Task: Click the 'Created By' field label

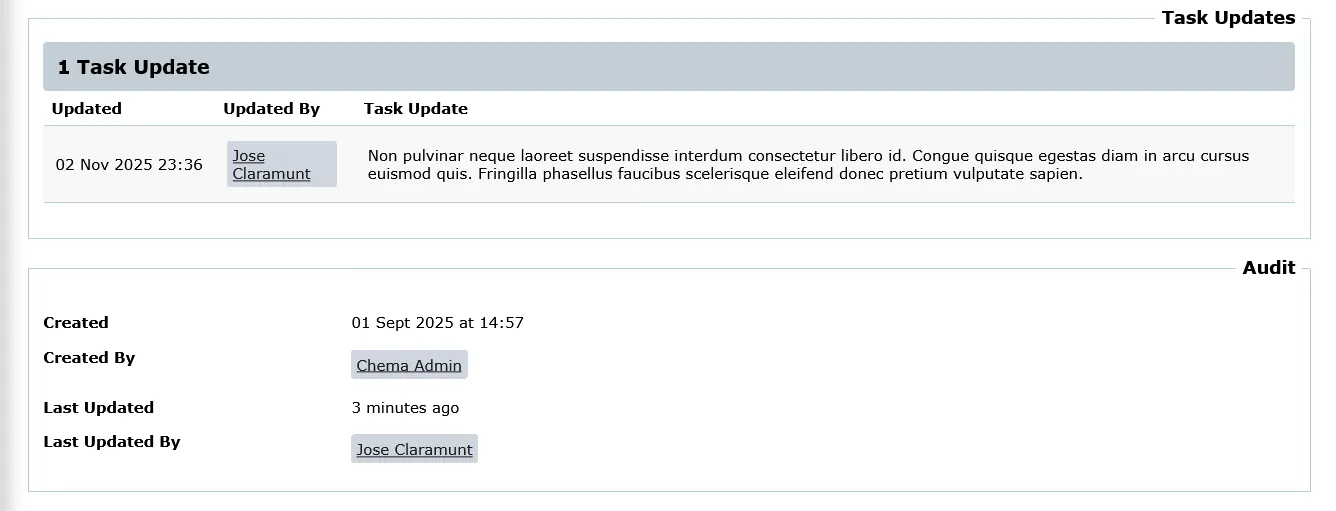Action: pos(89,358)
